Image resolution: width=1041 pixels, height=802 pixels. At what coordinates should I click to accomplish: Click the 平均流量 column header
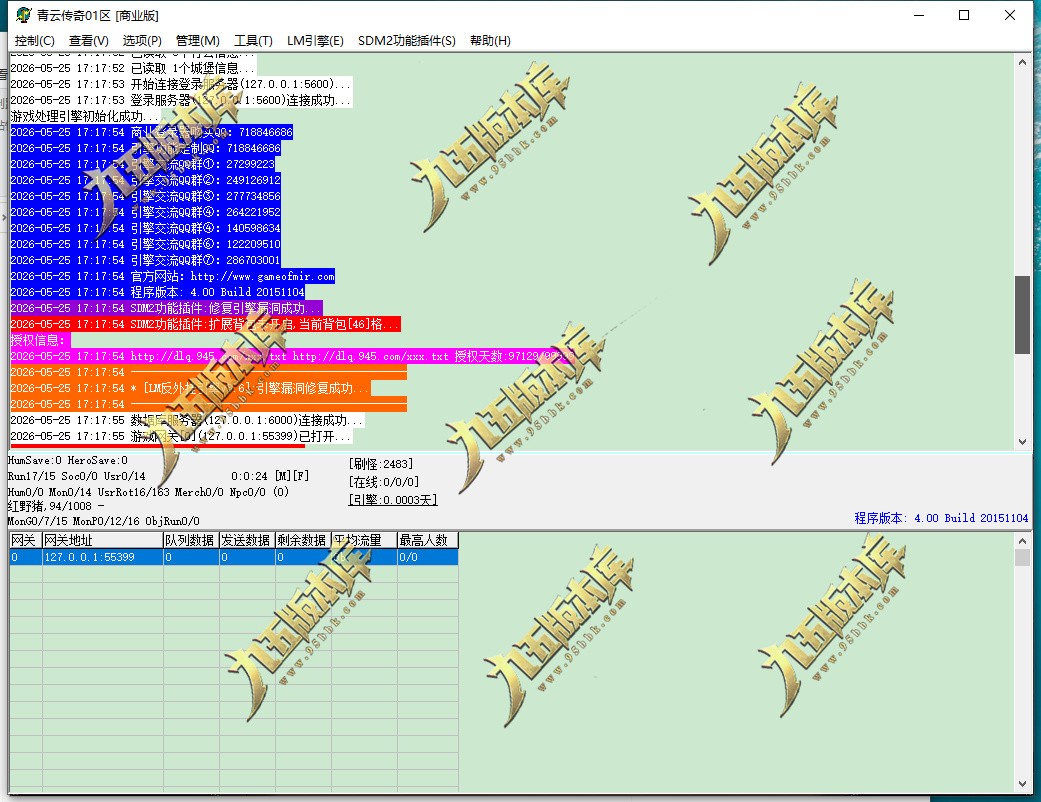click(x=364, y=540)
